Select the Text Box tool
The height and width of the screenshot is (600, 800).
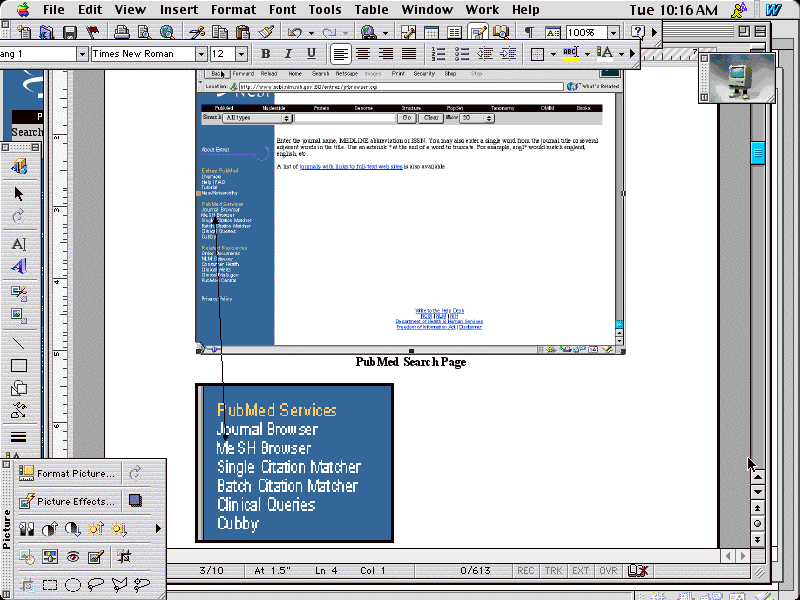19,244
